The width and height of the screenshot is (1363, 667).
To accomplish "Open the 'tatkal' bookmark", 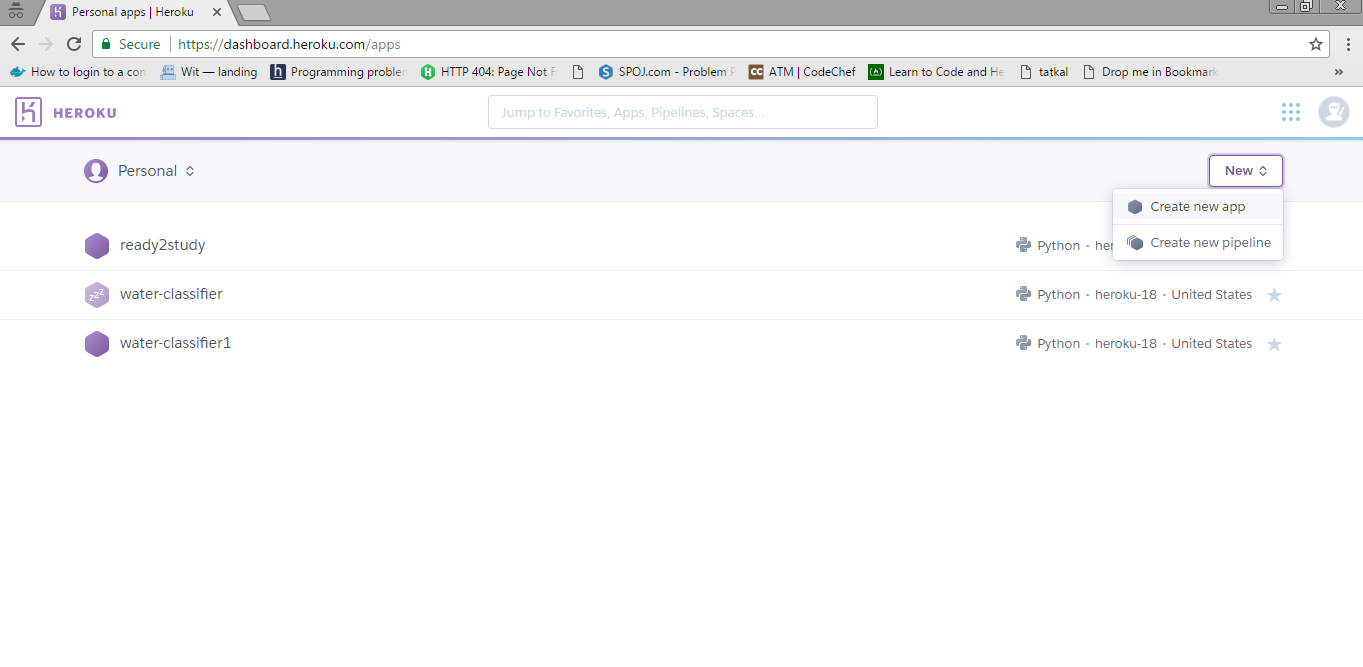I will click(1044, 72).
